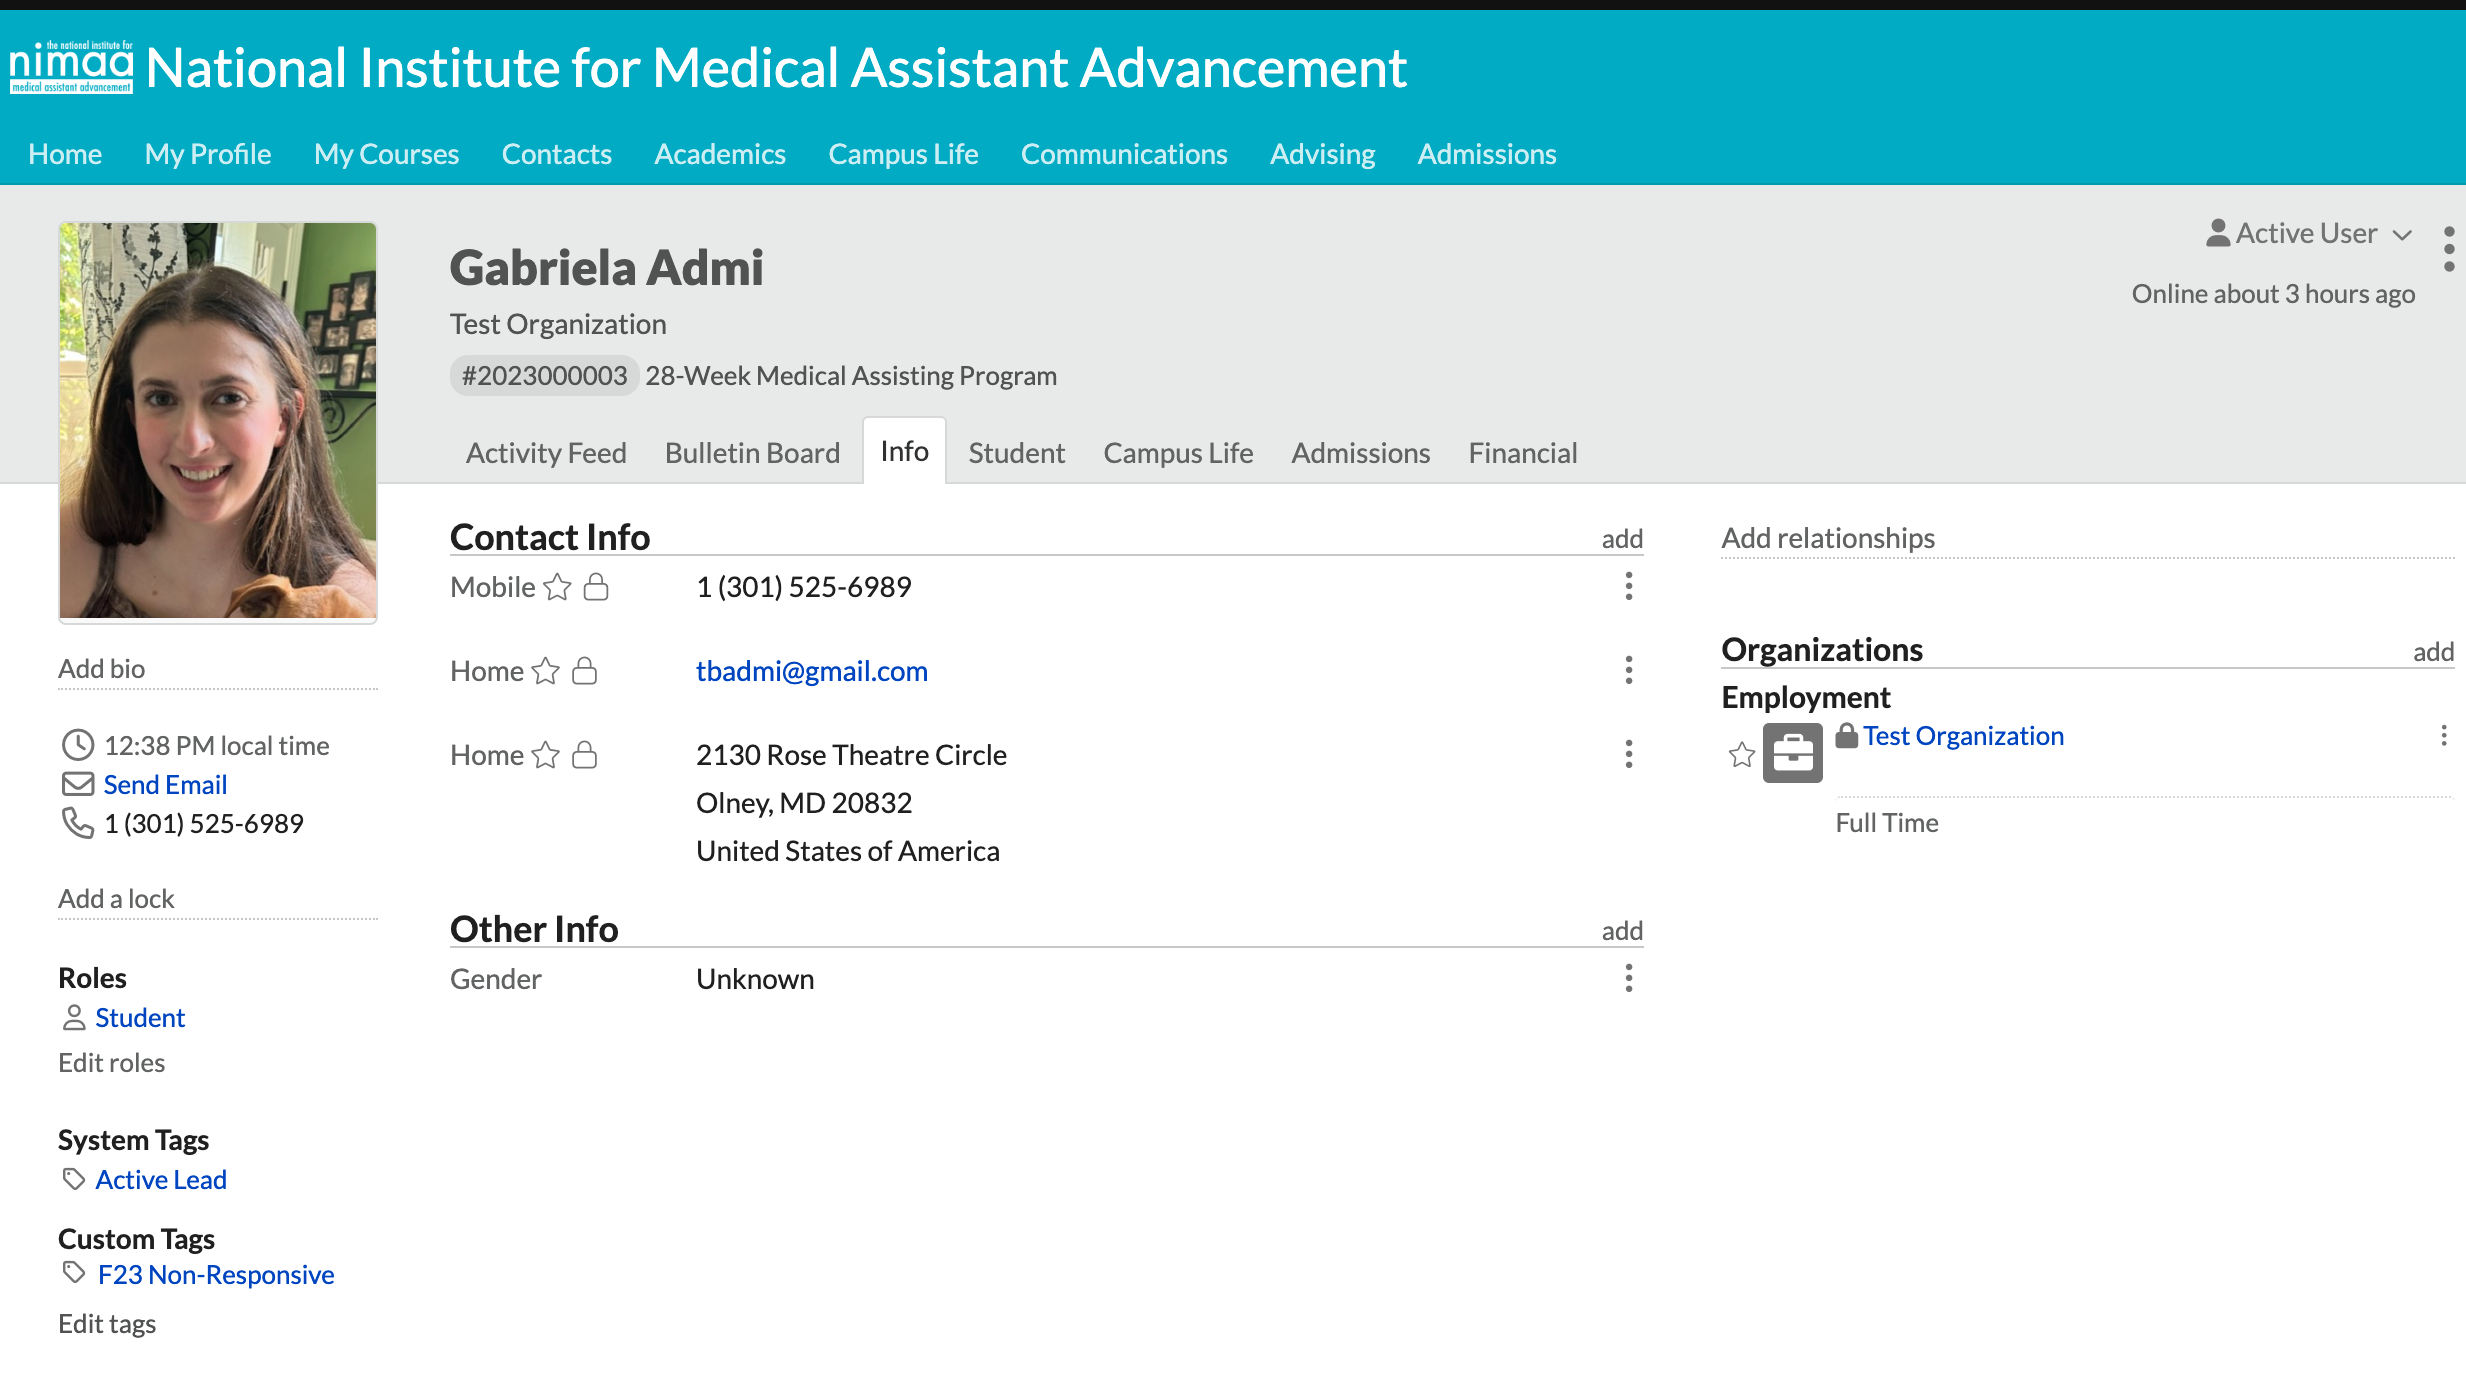Screen dimensions: 2466x1386
Task: Click the phone icon in left sidebar
Action: pyautogui.click(x=77, y=823)
